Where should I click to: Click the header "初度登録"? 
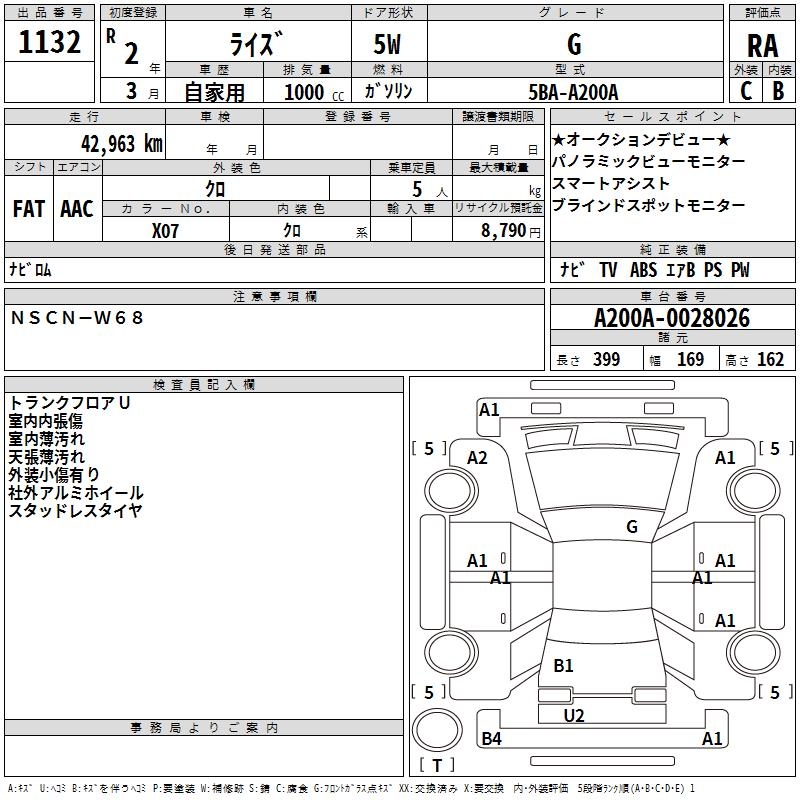(x=133, y=12)
